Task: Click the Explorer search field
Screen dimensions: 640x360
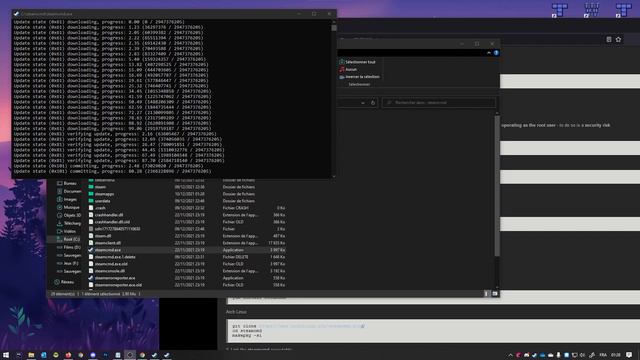Action: point(439,103)
